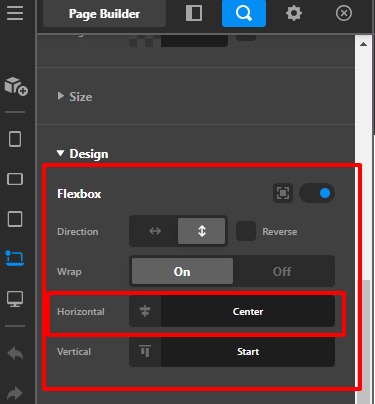The height and width of the screenshot is (404, 375).
Task: Click the add element cube icon
Action: [16, 86]
